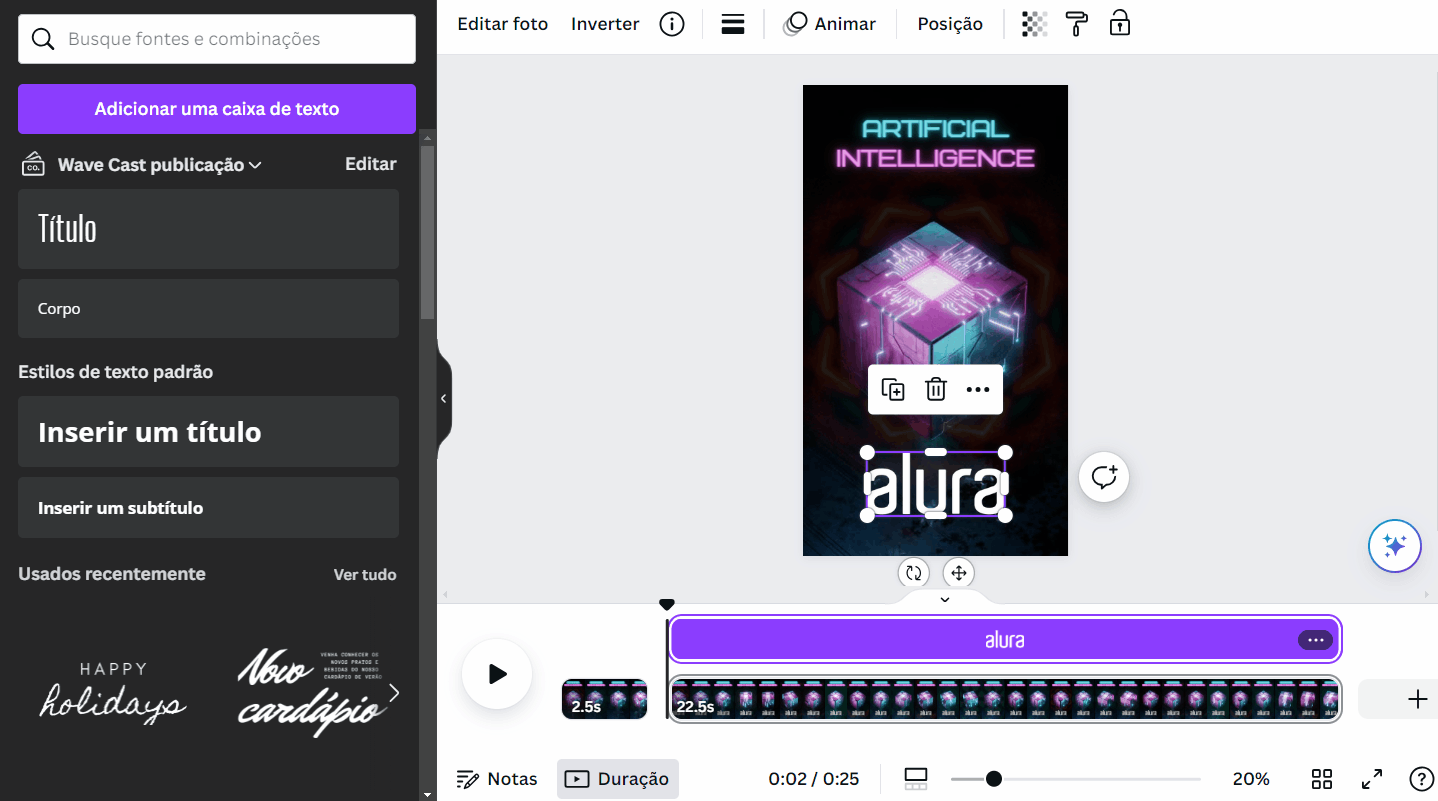Select the 2.5s page thumbnail

[x=604, y=699]
